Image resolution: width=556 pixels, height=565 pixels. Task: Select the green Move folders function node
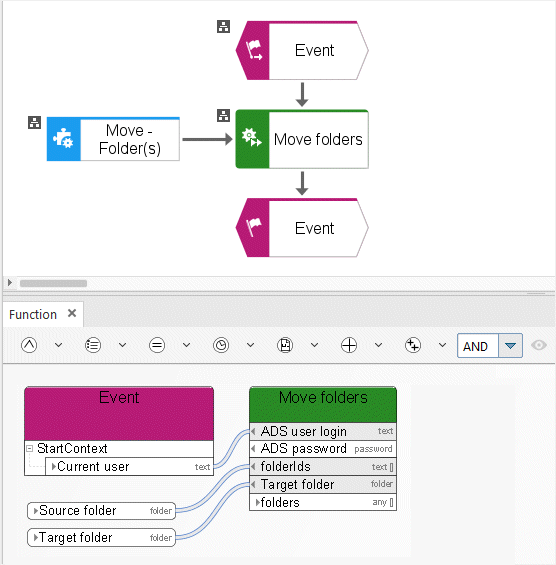click(302, 139)
